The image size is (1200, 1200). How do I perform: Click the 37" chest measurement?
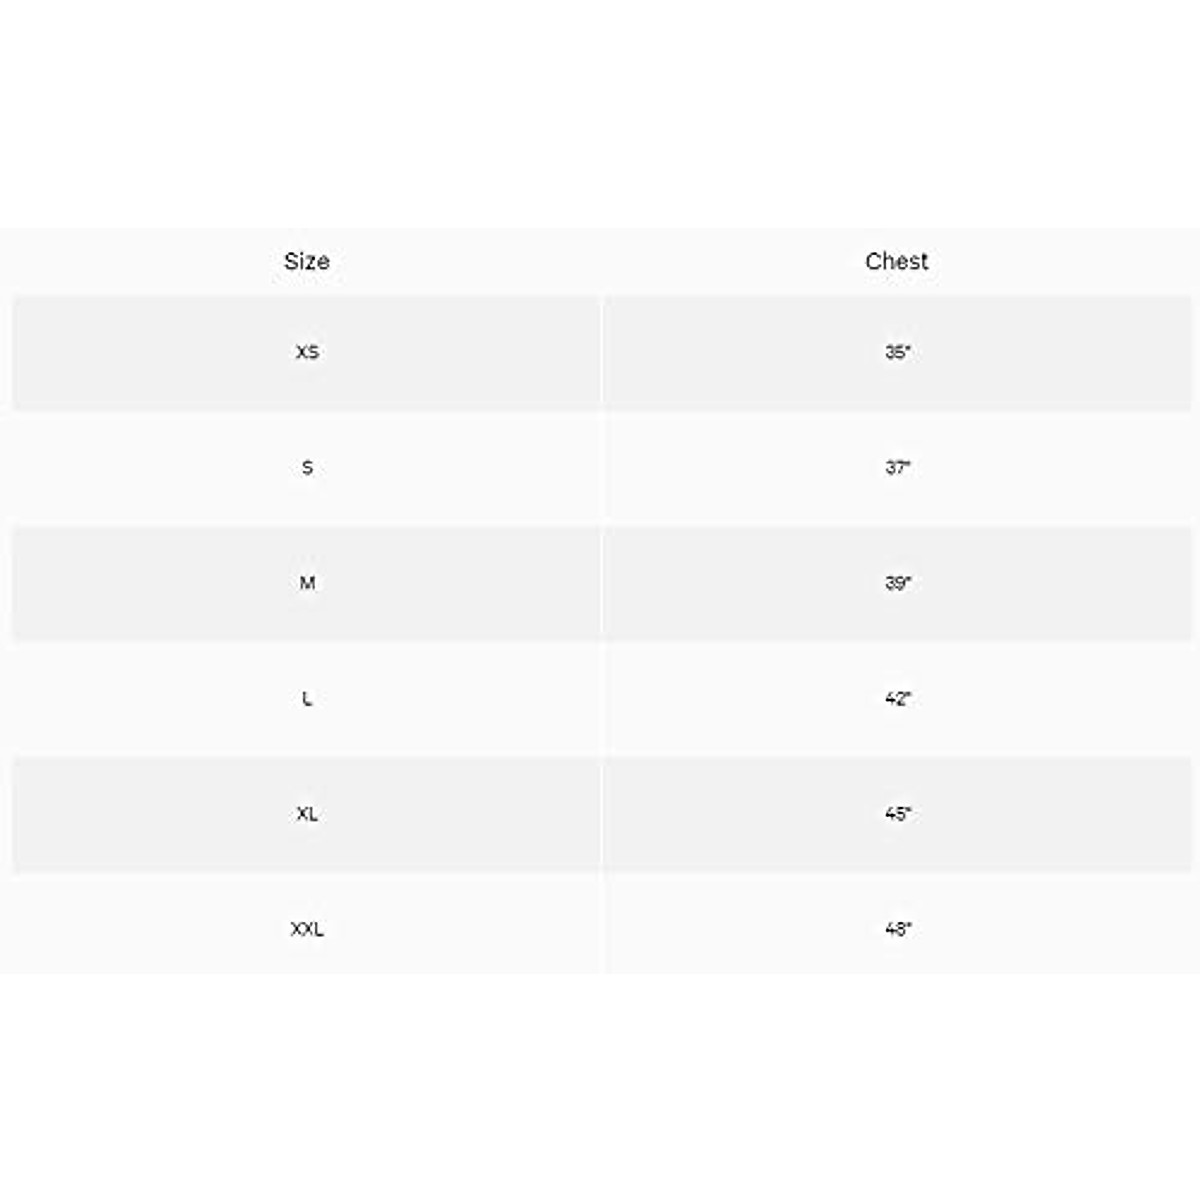click(x=897, y=467)
